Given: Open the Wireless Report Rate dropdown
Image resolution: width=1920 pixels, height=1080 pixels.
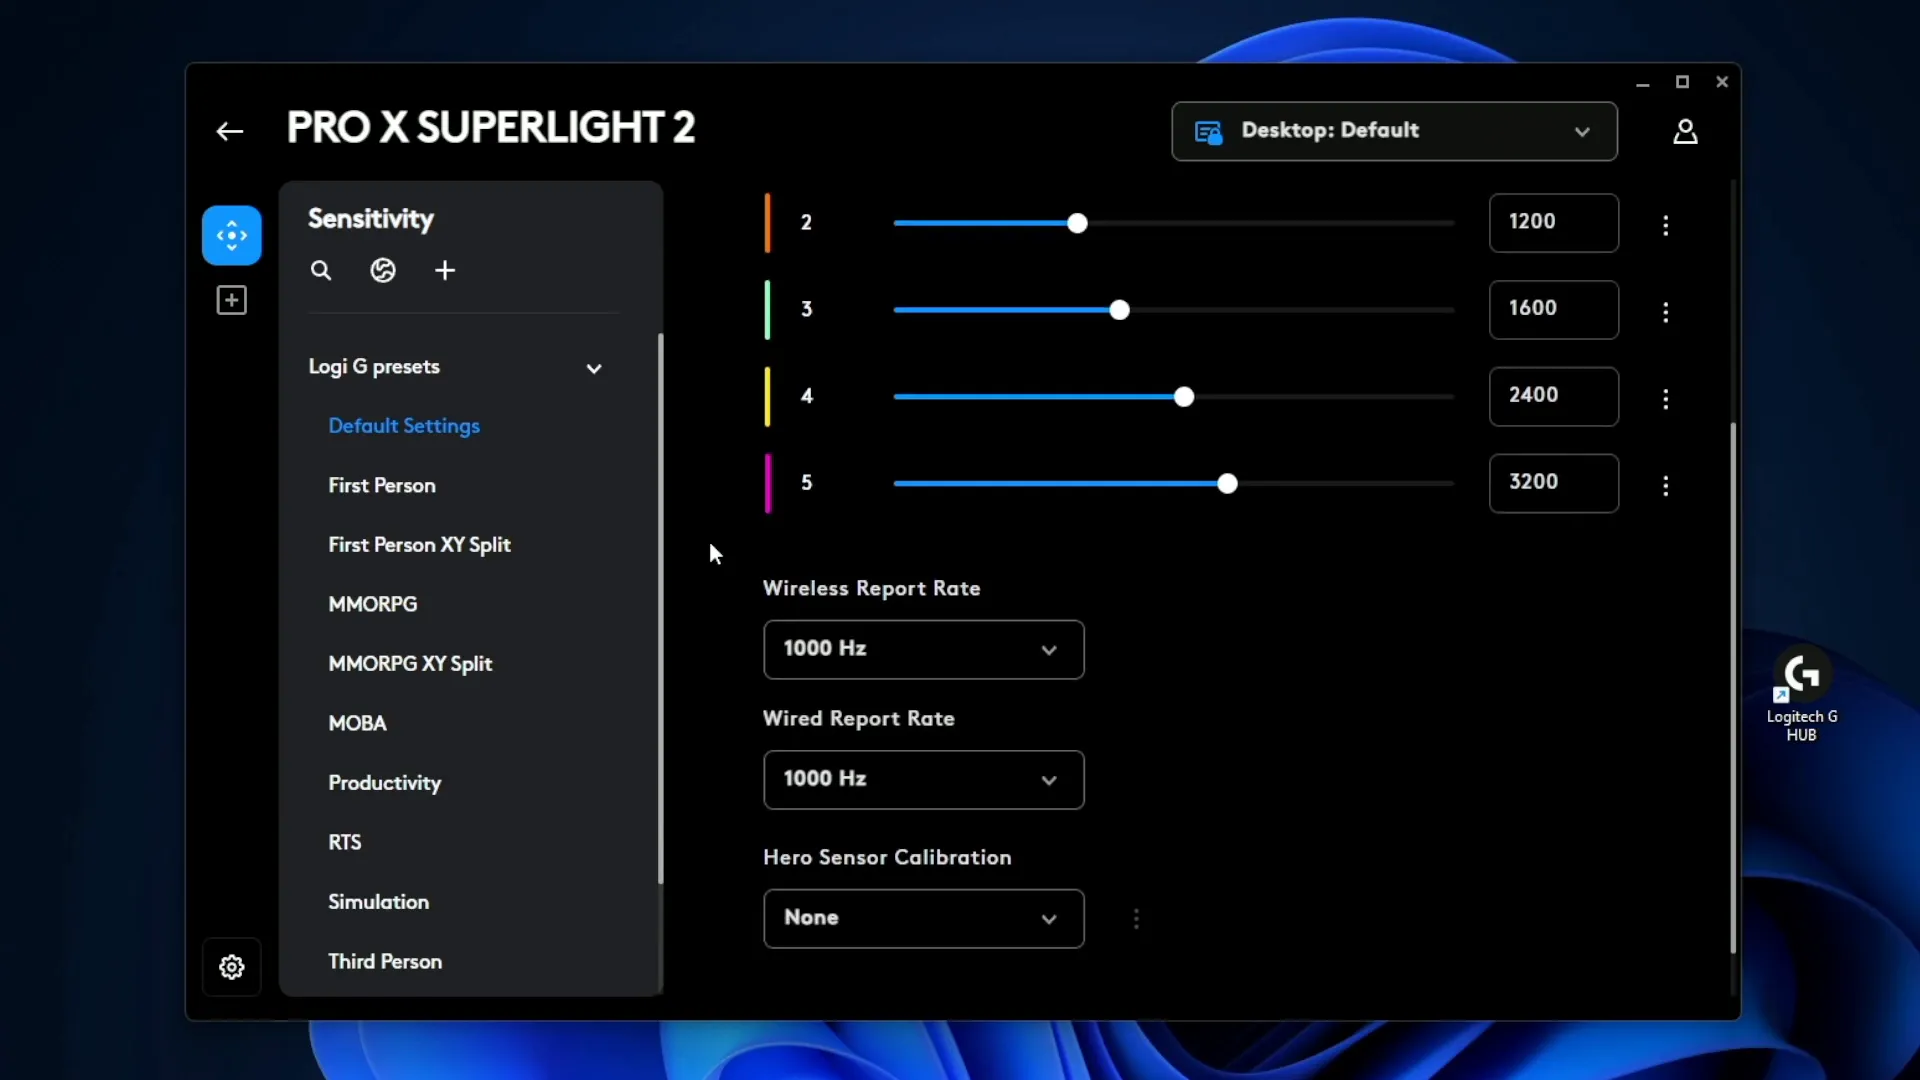Looking at the screenshot, I should 923,650.
